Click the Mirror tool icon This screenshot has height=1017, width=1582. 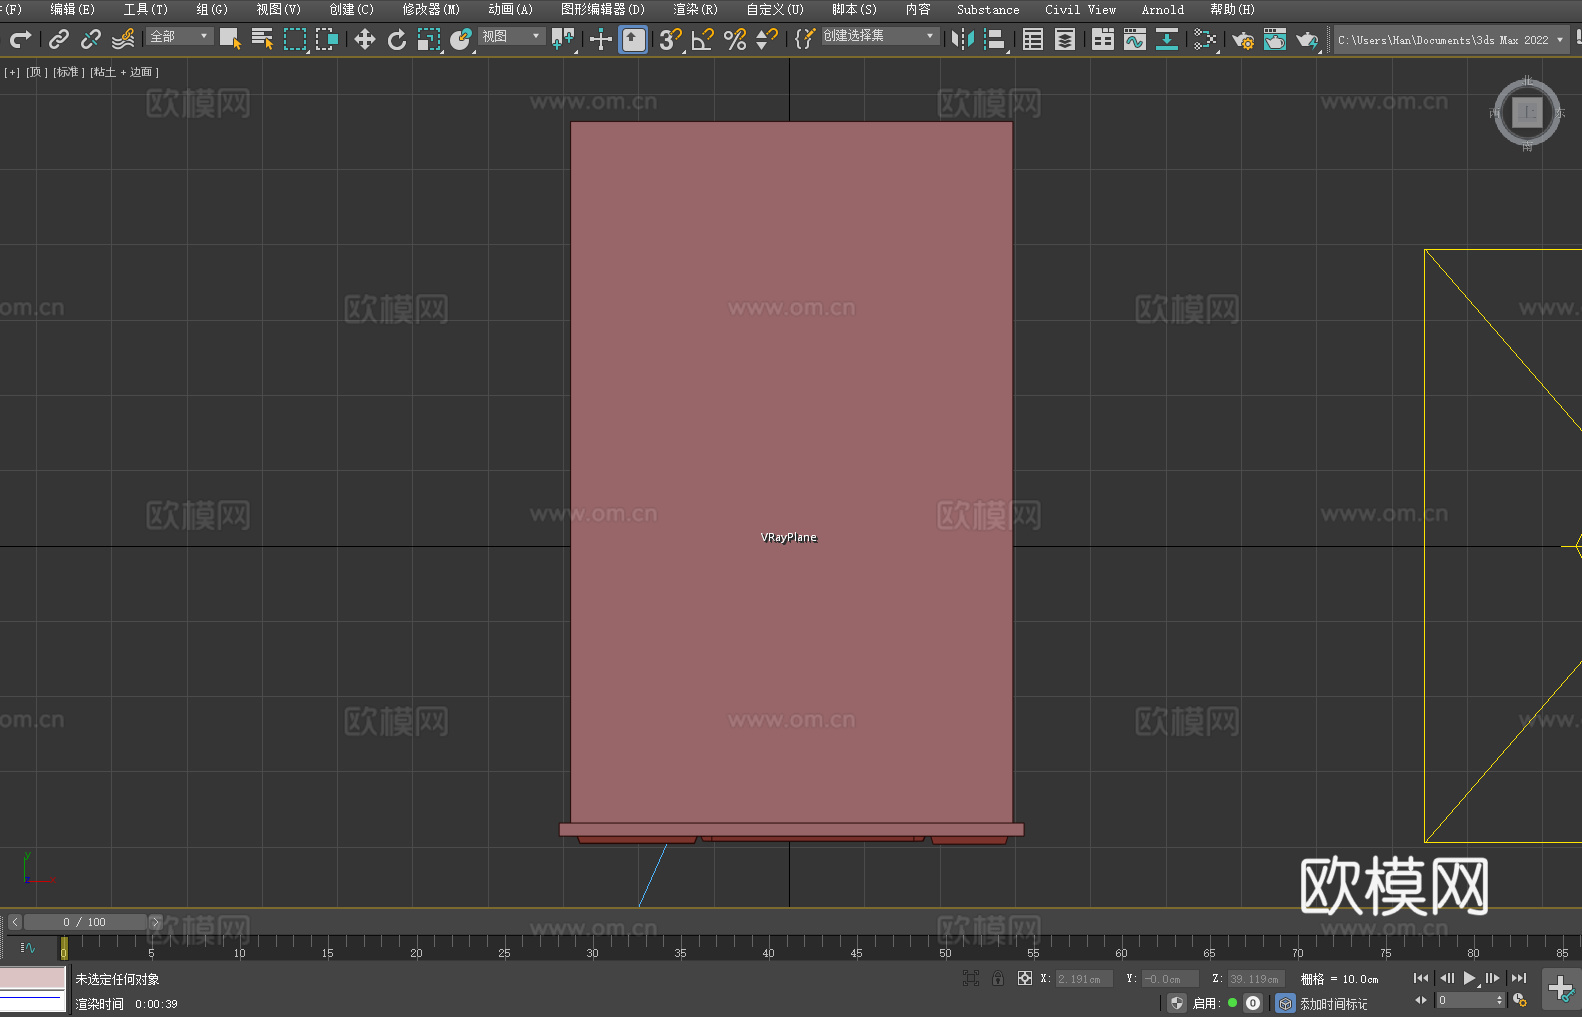[x=963, y=39]
